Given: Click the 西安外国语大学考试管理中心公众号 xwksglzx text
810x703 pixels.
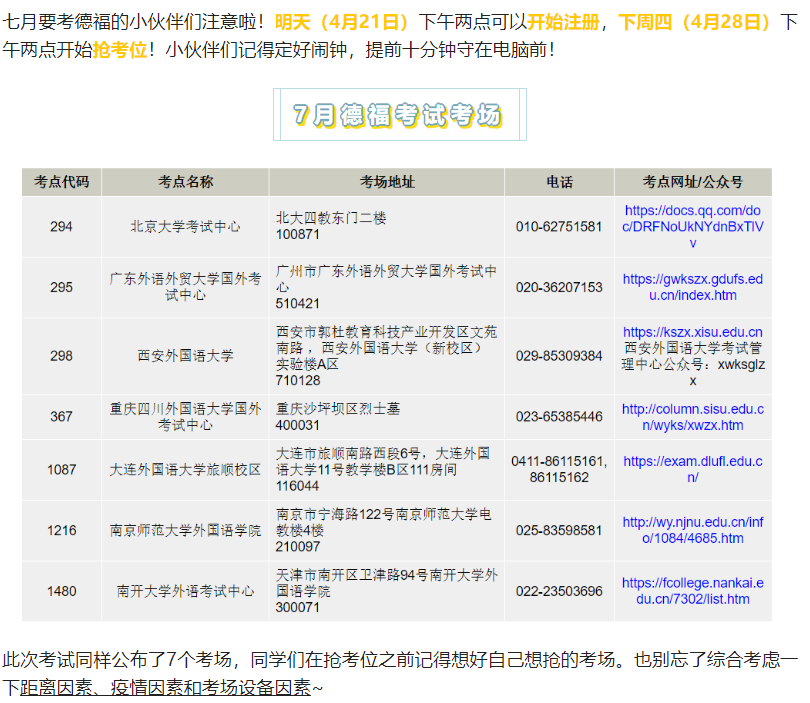Looking at the screenshot, I should 692,364.
